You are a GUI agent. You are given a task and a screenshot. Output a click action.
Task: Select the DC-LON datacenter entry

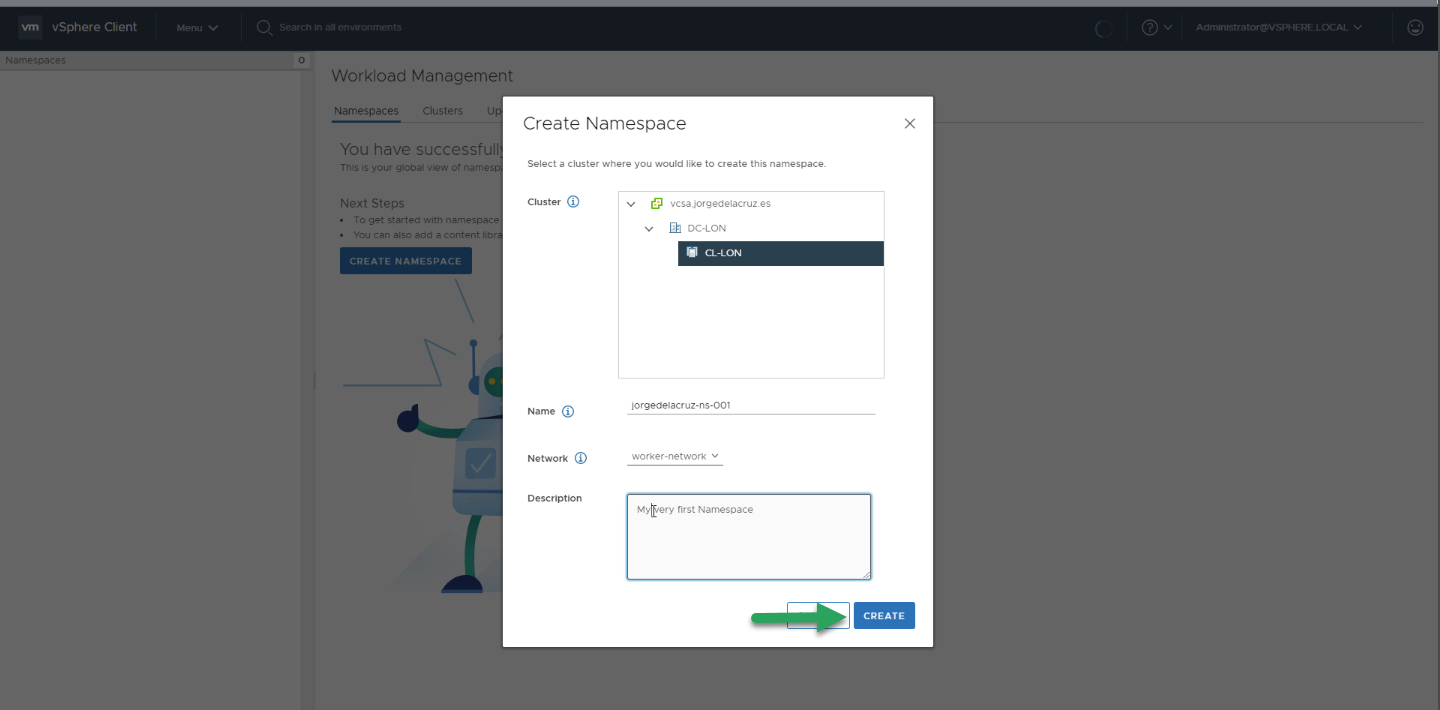click(x=707, y=229)
